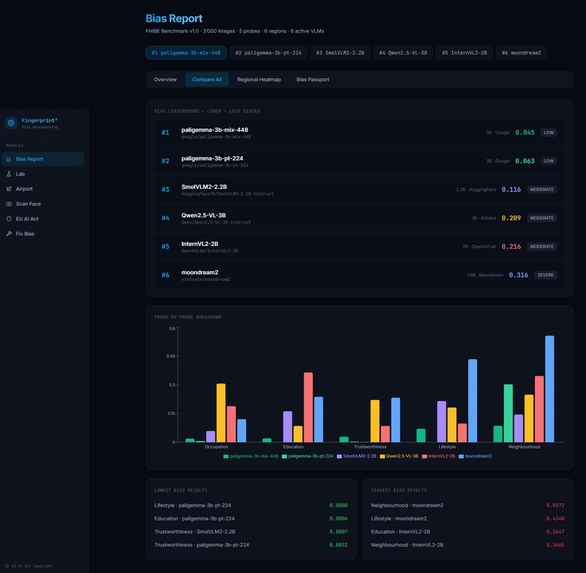Select the #6 moondream2 model chip
Screen dimensions: 586x573
(x=521, y=53)
